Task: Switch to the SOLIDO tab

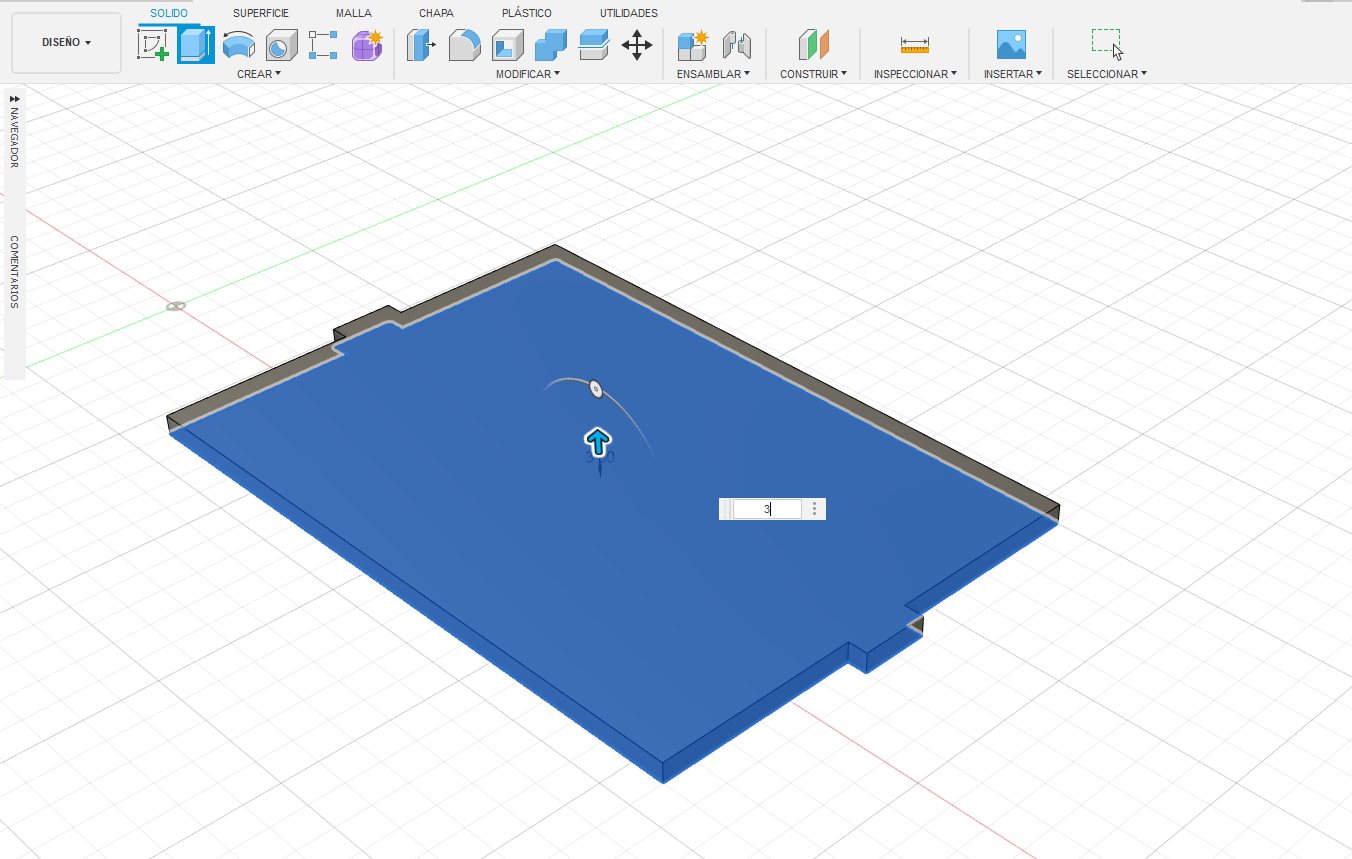Action: [169, 13]
